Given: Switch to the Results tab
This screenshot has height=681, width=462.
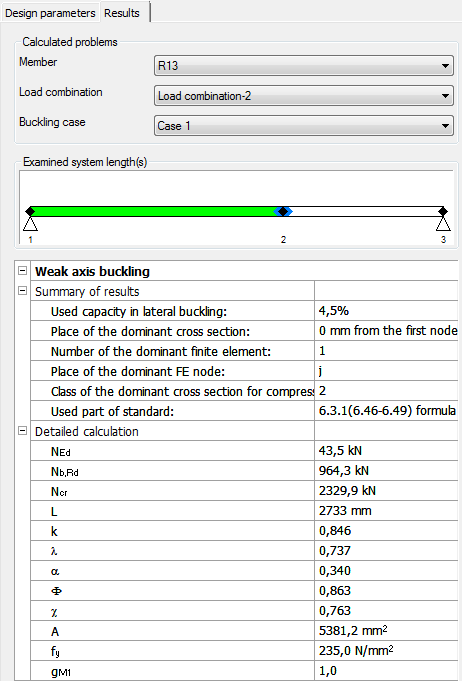Looking at the screenshot, I should (x=122, y=13).
